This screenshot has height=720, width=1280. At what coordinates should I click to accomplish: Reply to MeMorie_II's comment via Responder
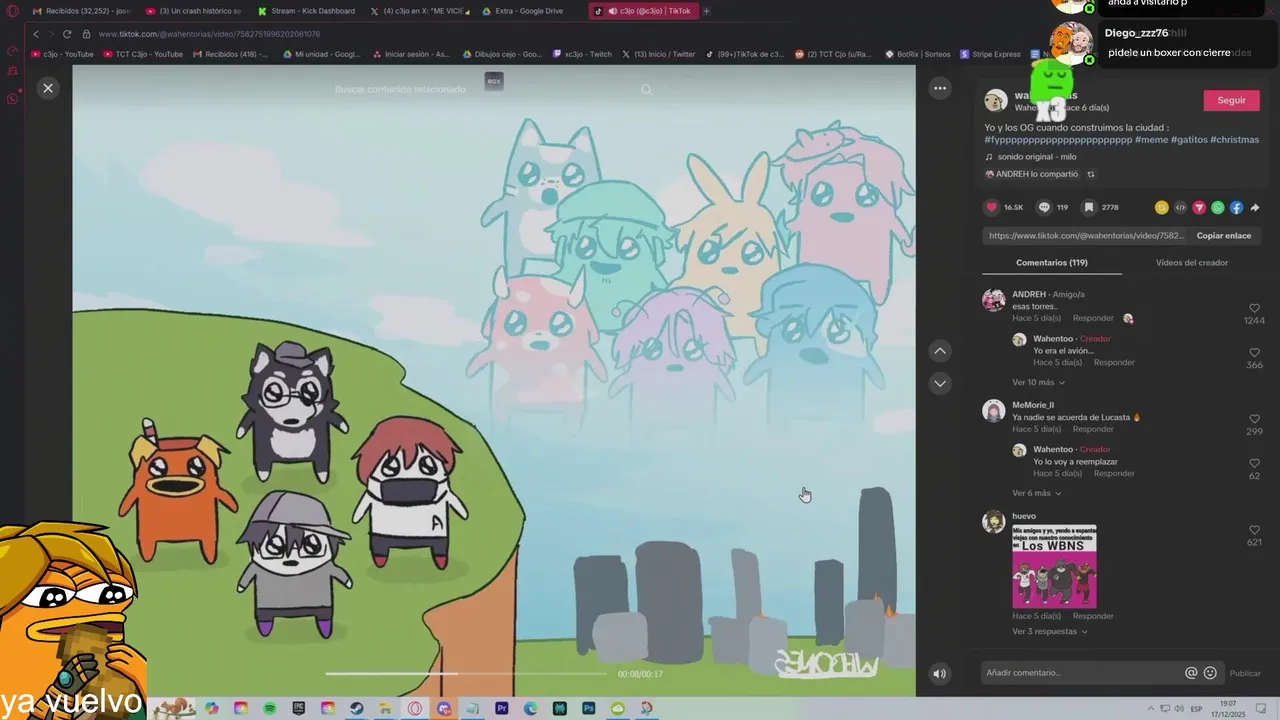[x=1093, y=429]
